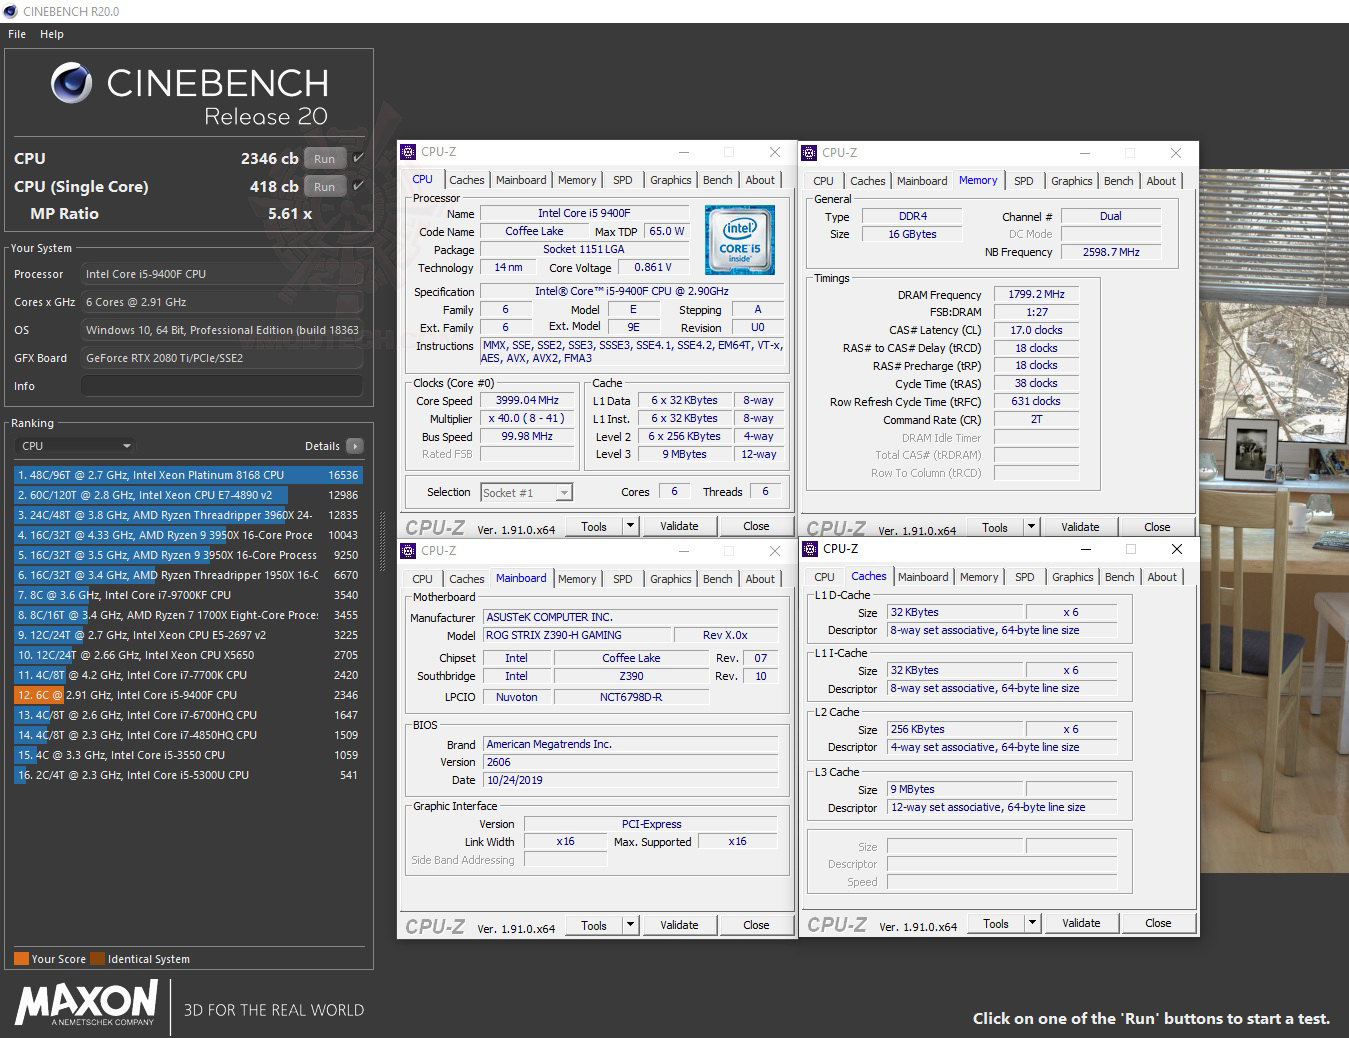The width and height of the screenshot is (1349, 1038).
Task: Click CPU-Z icon in Caches window title
Action: tap(810, 549)
